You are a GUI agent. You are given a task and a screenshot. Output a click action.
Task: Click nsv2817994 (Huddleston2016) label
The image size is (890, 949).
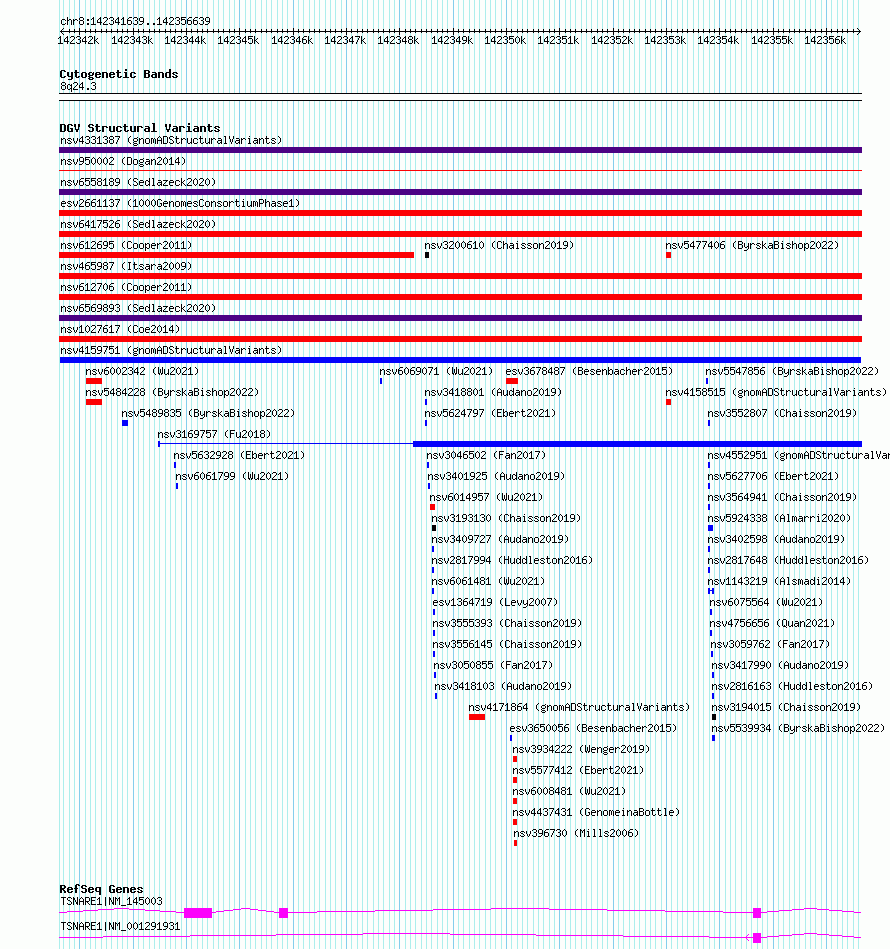click(x=512, y=560)
